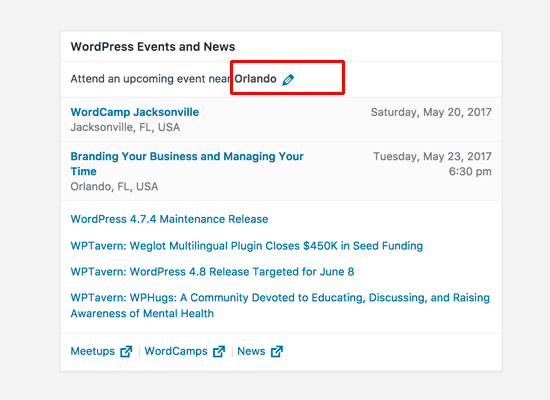Go to the Meetups link
The height and width of the screenshot is (400, 550).
point(93,351)
